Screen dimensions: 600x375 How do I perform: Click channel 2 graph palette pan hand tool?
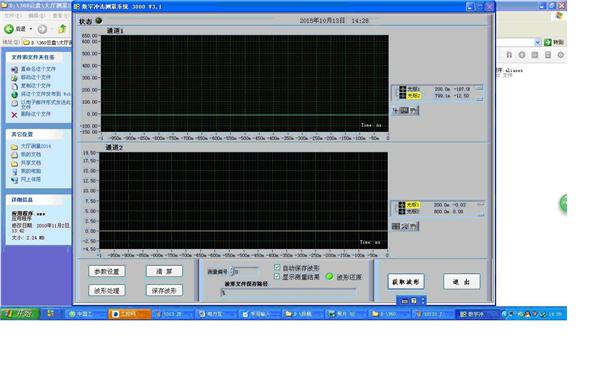(414, 226)
